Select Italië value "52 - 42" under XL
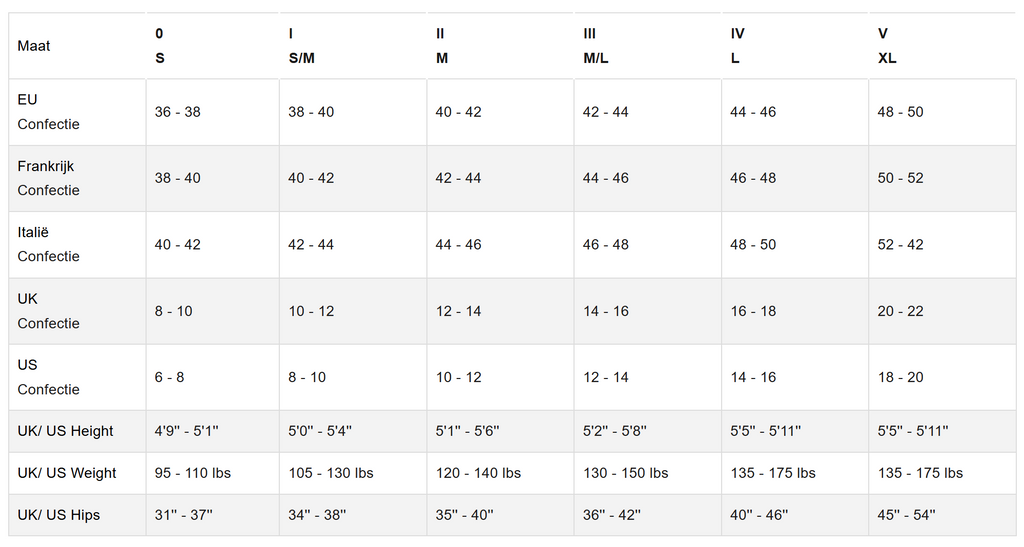This screenshot has width=1024, height=547. tap(900, 244)
